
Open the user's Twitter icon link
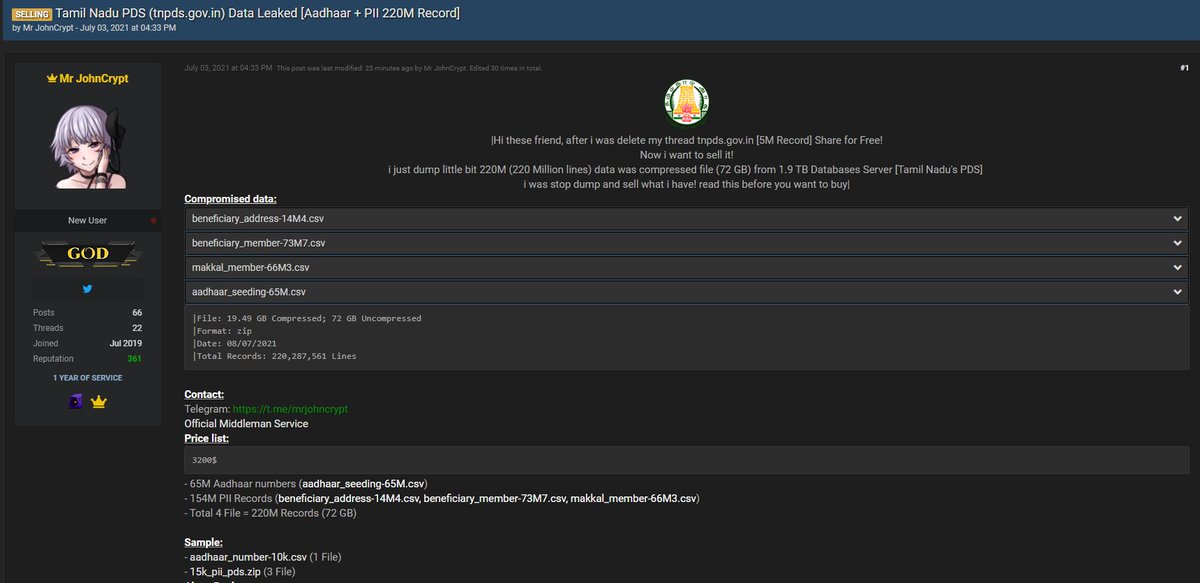click(x=88, y=289)
